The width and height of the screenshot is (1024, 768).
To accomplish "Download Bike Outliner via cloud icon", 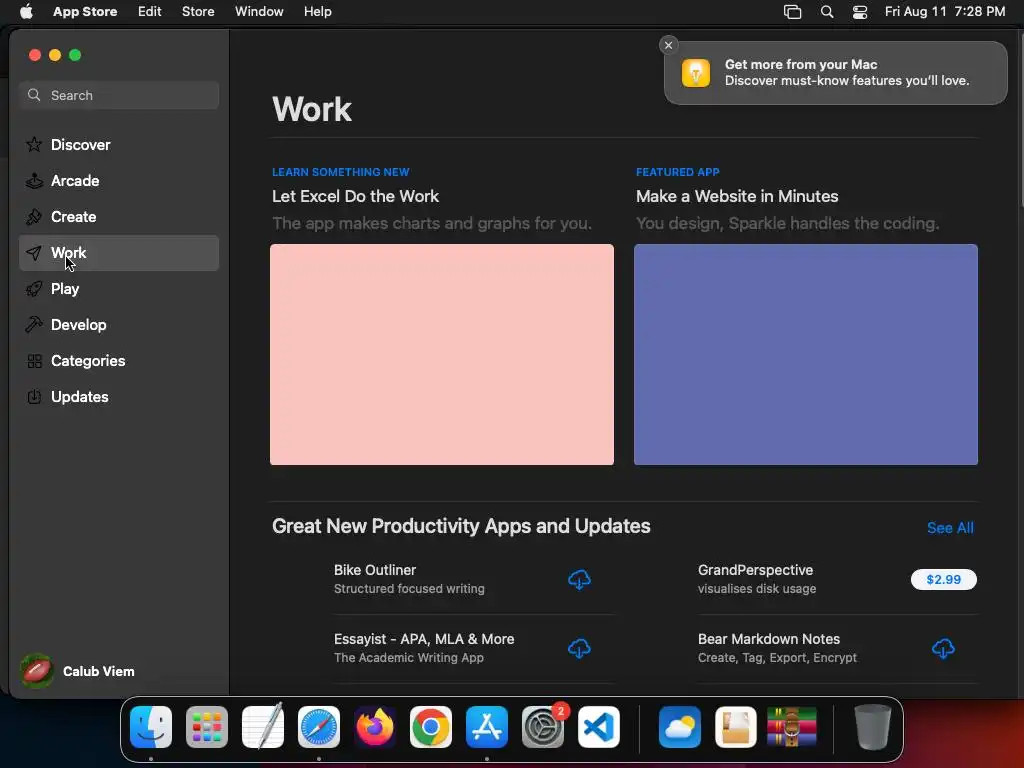I will point(579,579).
